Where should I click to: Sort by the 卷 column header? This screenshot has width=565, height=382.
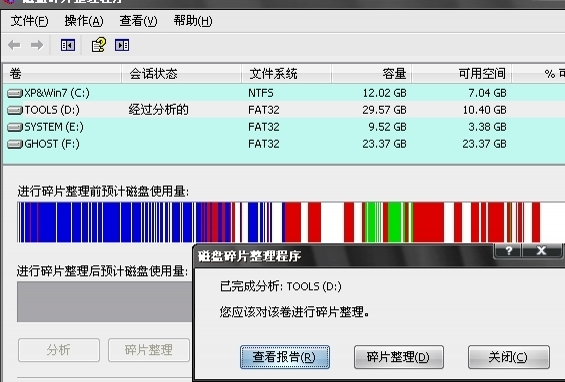(62, 74)
